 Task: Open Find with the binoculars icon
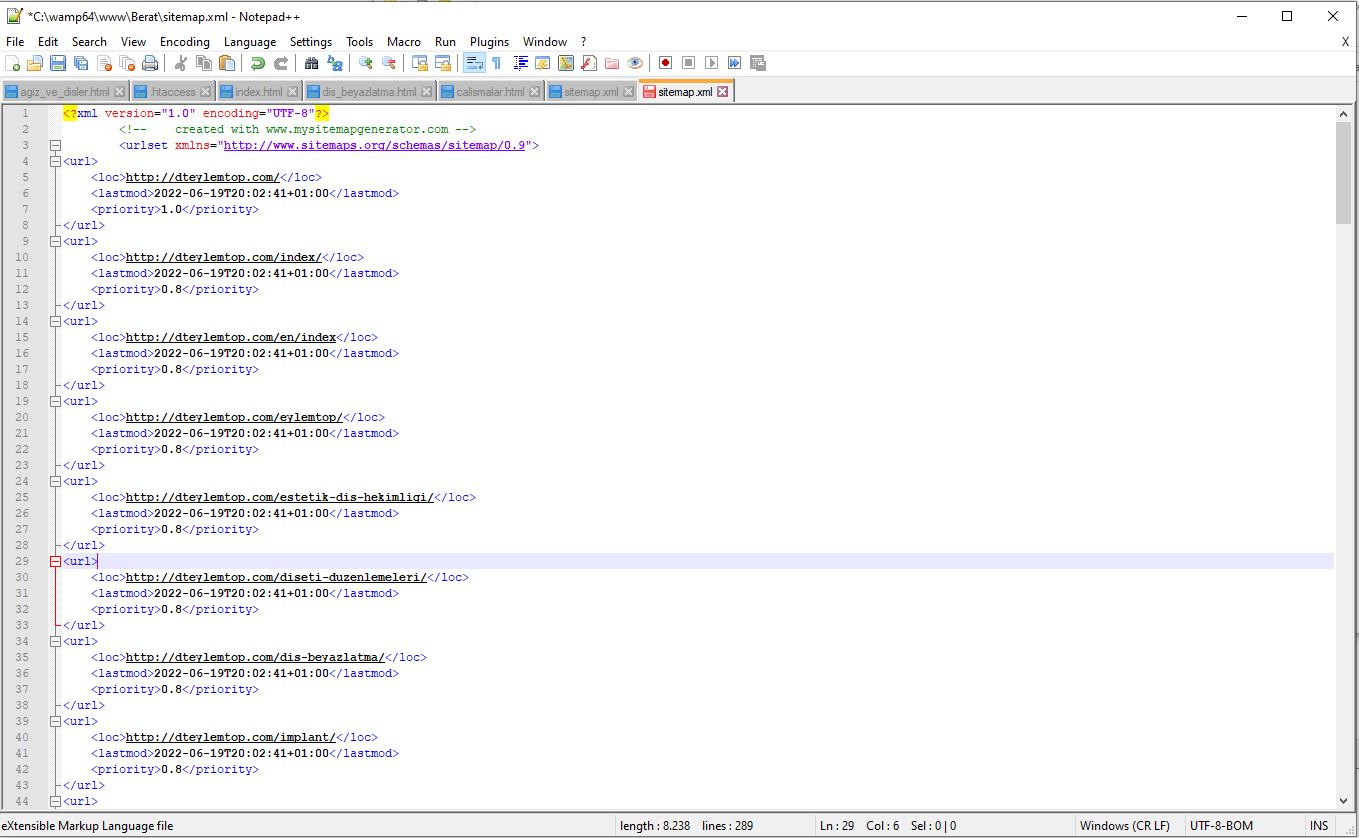tap(312, 63)
